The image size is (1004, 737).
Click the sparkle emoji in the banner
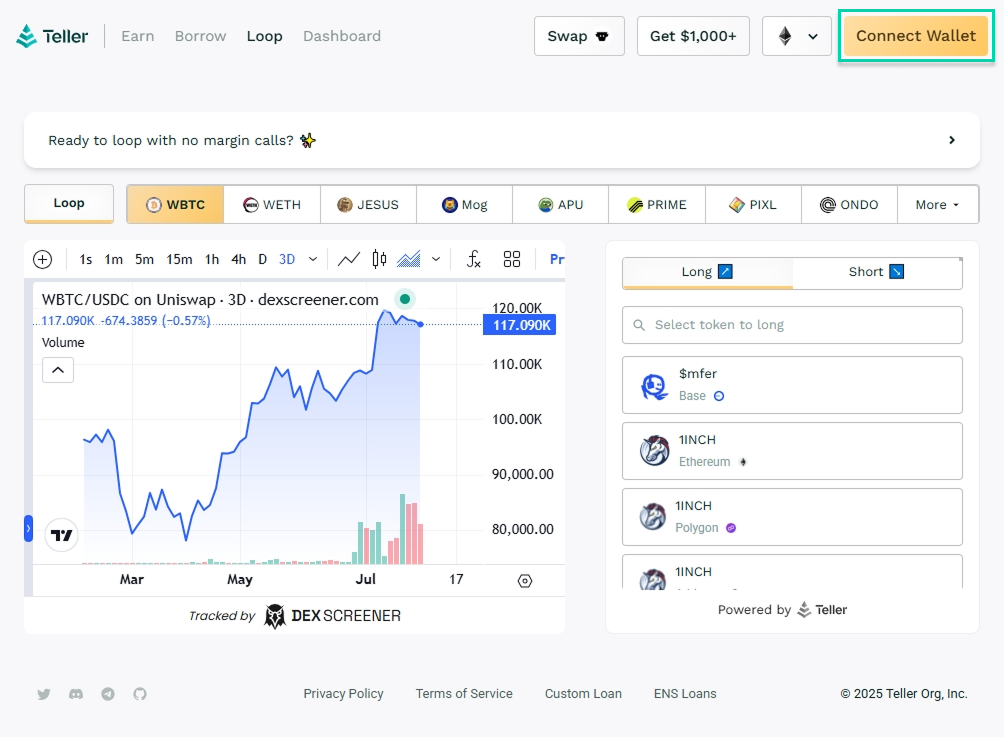tap(308, 140)
